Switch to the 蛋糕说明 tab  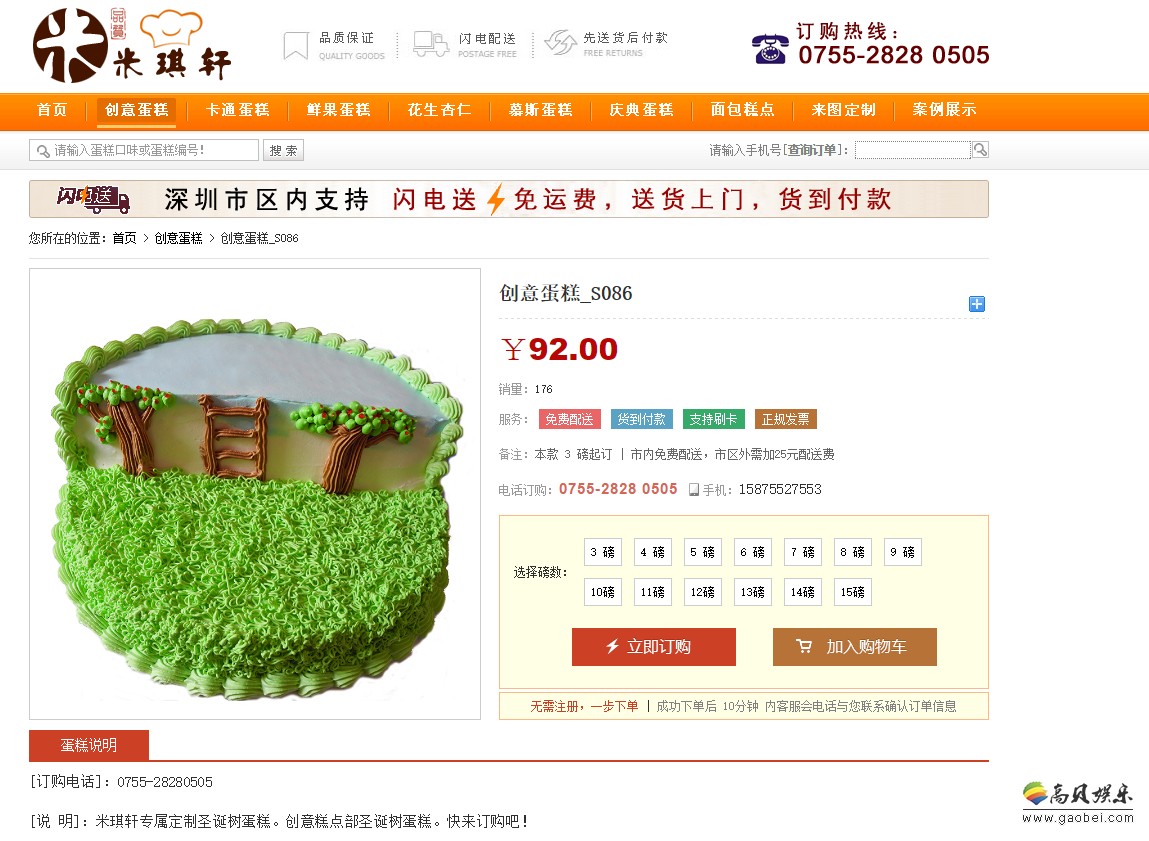coord(89,745)
